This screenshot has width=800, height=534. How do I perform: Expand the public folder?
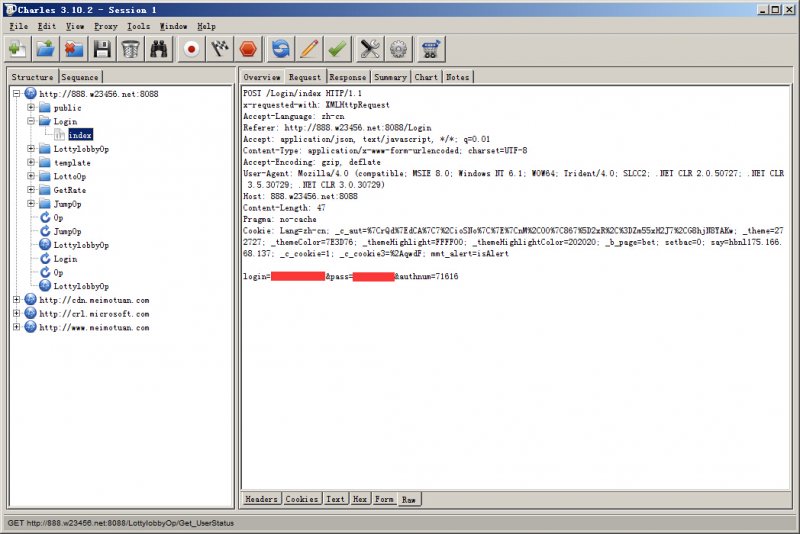31,108
